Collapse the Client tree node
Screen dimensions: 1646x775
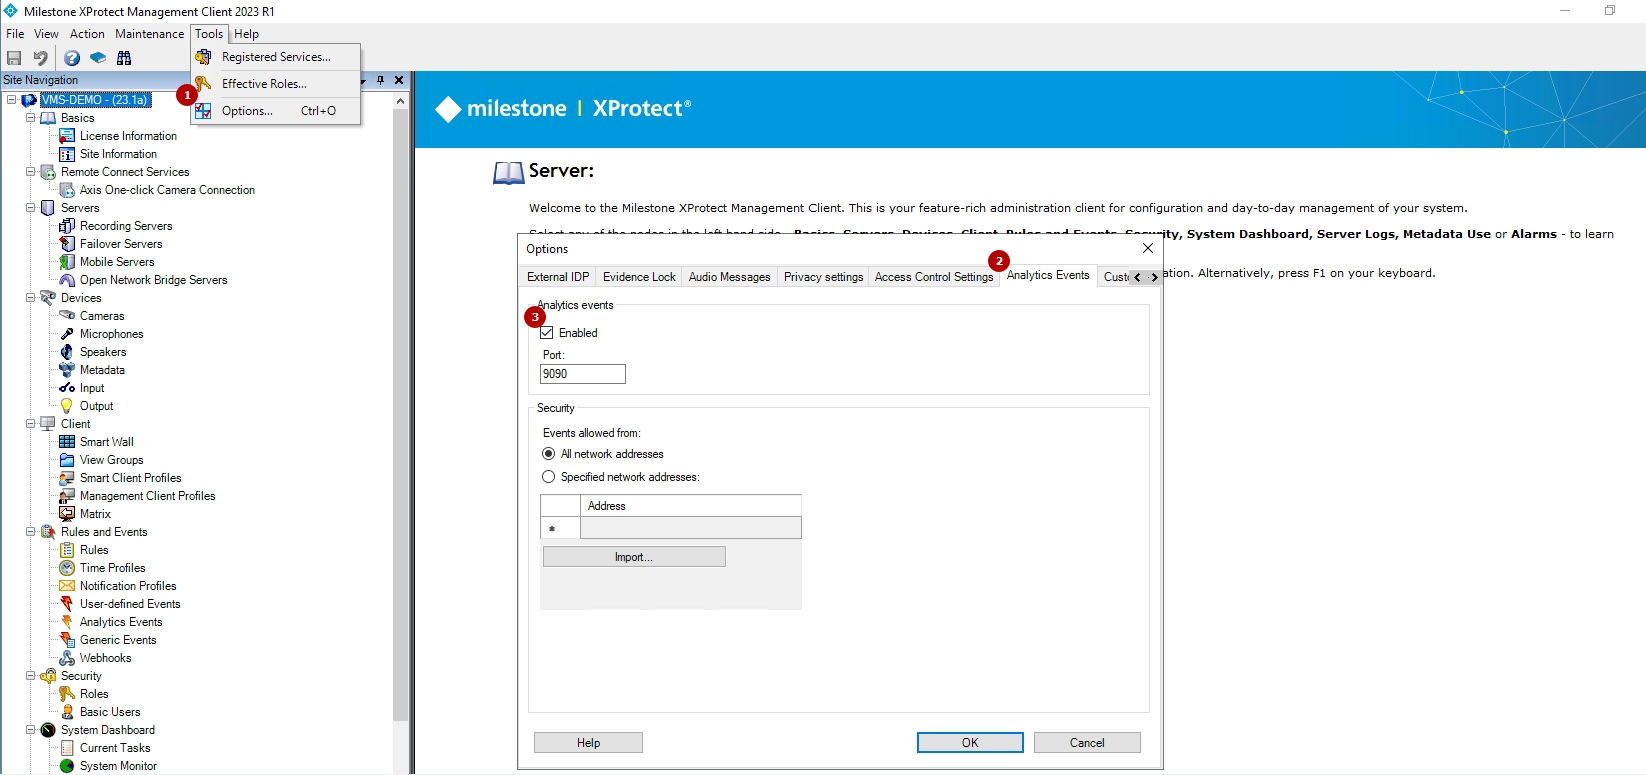(x=30, y=424)
